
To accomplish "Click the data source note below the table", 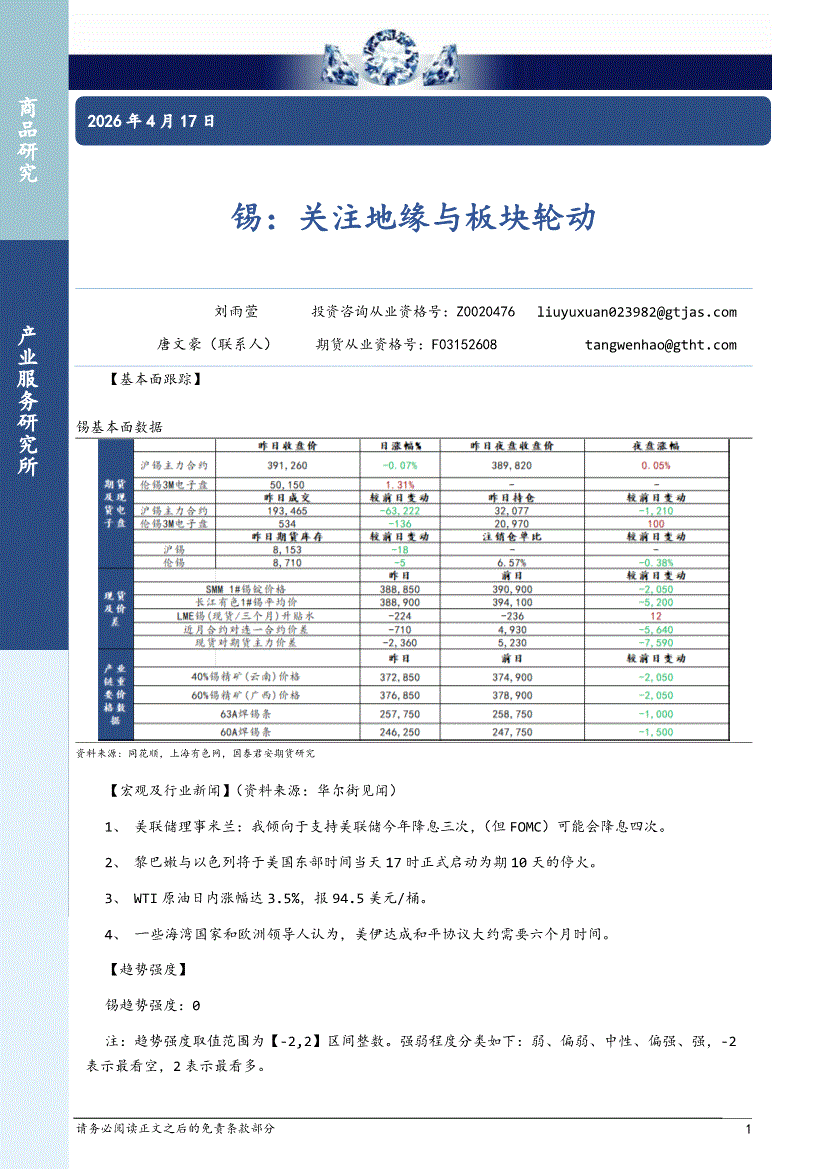I will (x=196, y=753).
